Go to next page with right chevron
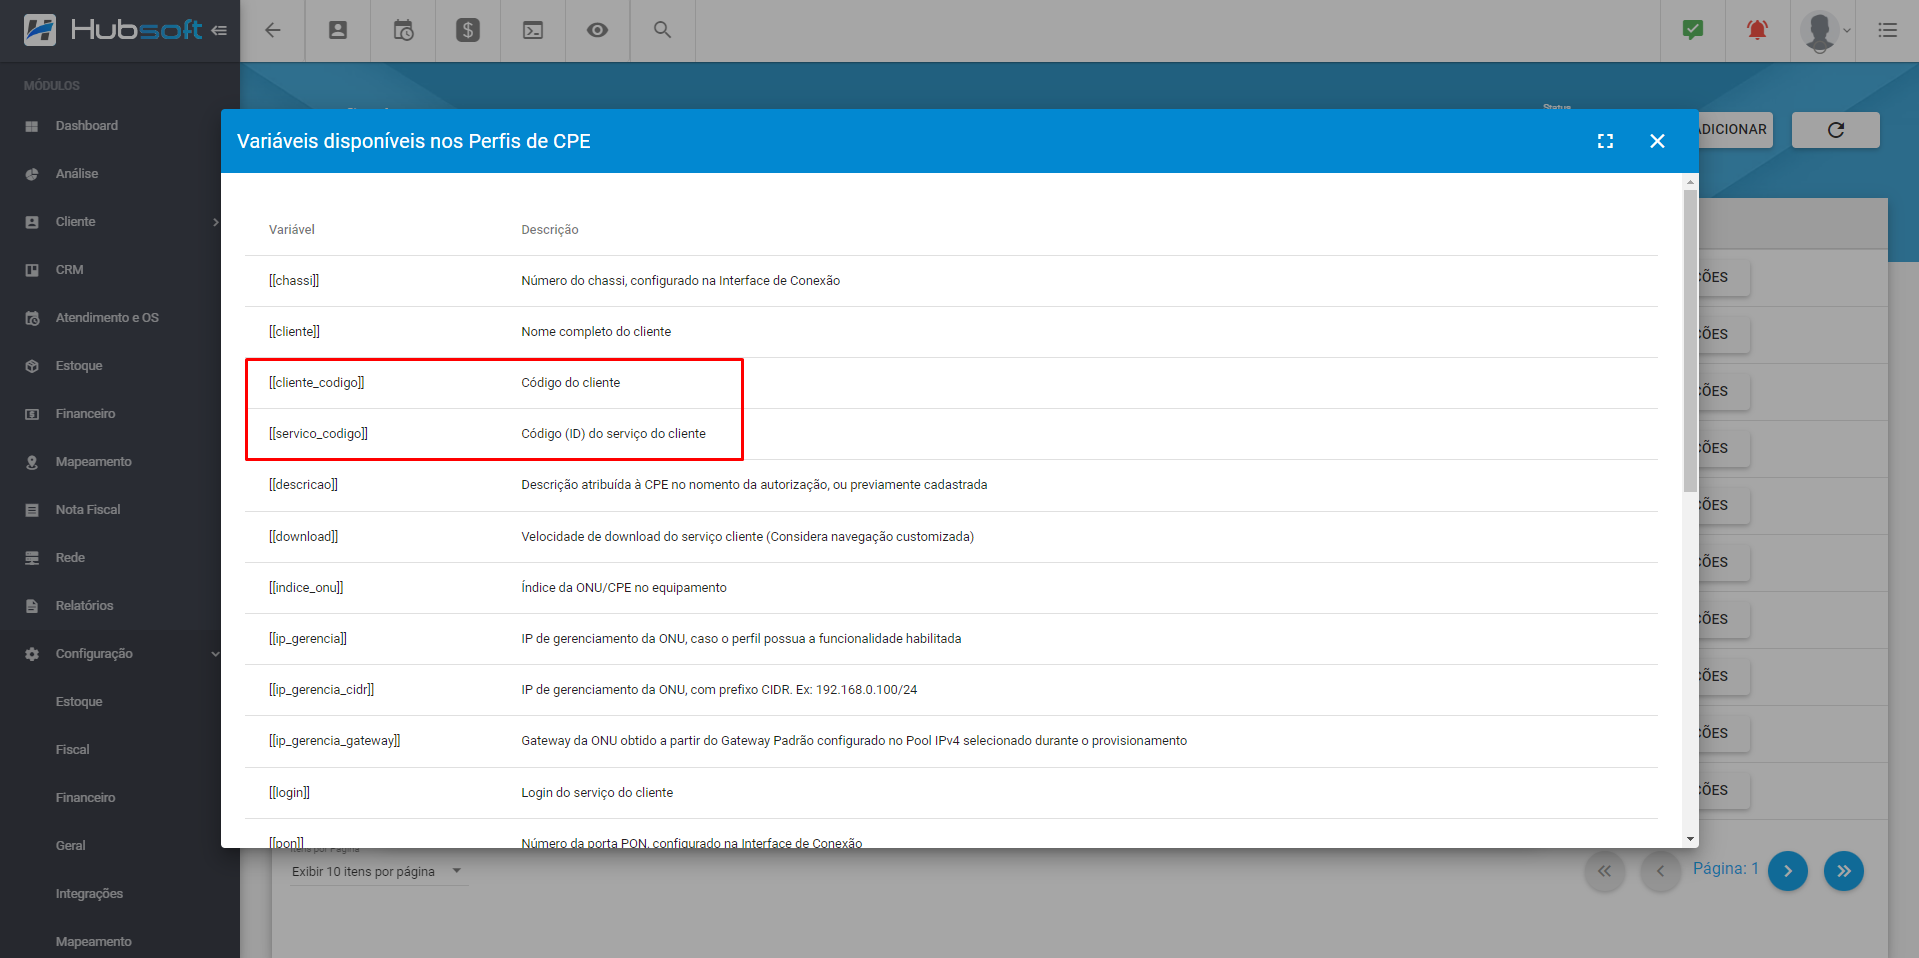The image size is (1919, 958). tap(1788, 871)
